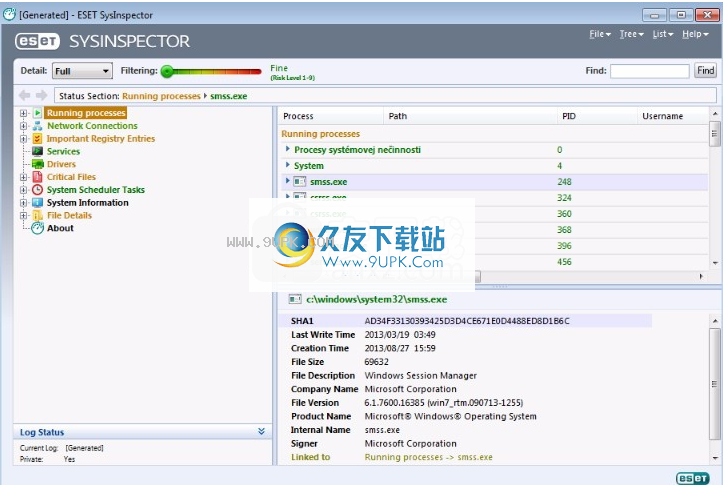This screenshot has height=490, width=725.
Task: Expand the smss.exe process row arrow
Action: click(288, 181)
